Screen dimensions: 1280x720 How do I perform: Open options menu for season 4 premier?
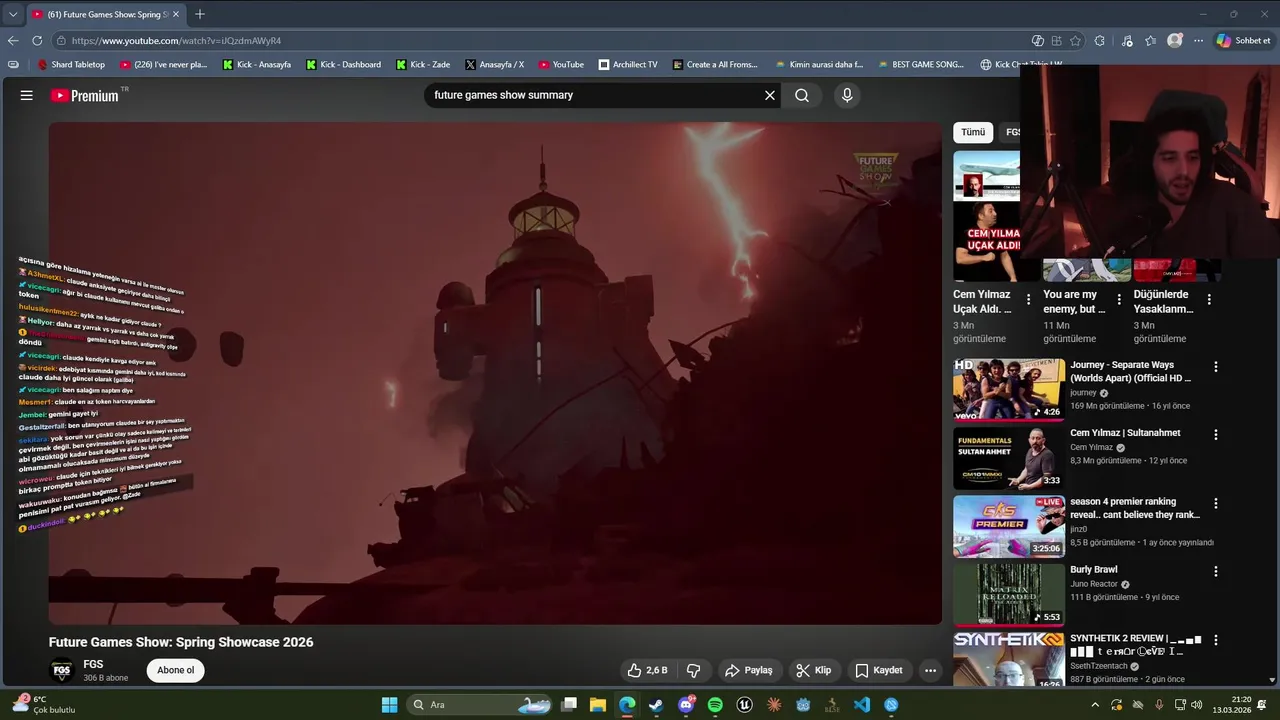tap(1216, 503)
